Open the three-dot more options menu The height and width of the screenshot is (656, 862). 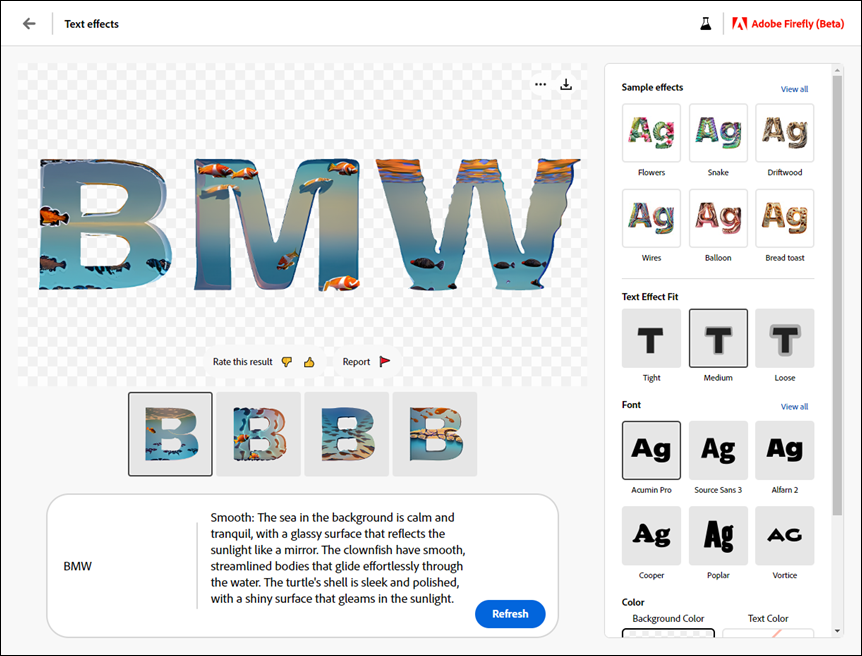pos(540,84)
